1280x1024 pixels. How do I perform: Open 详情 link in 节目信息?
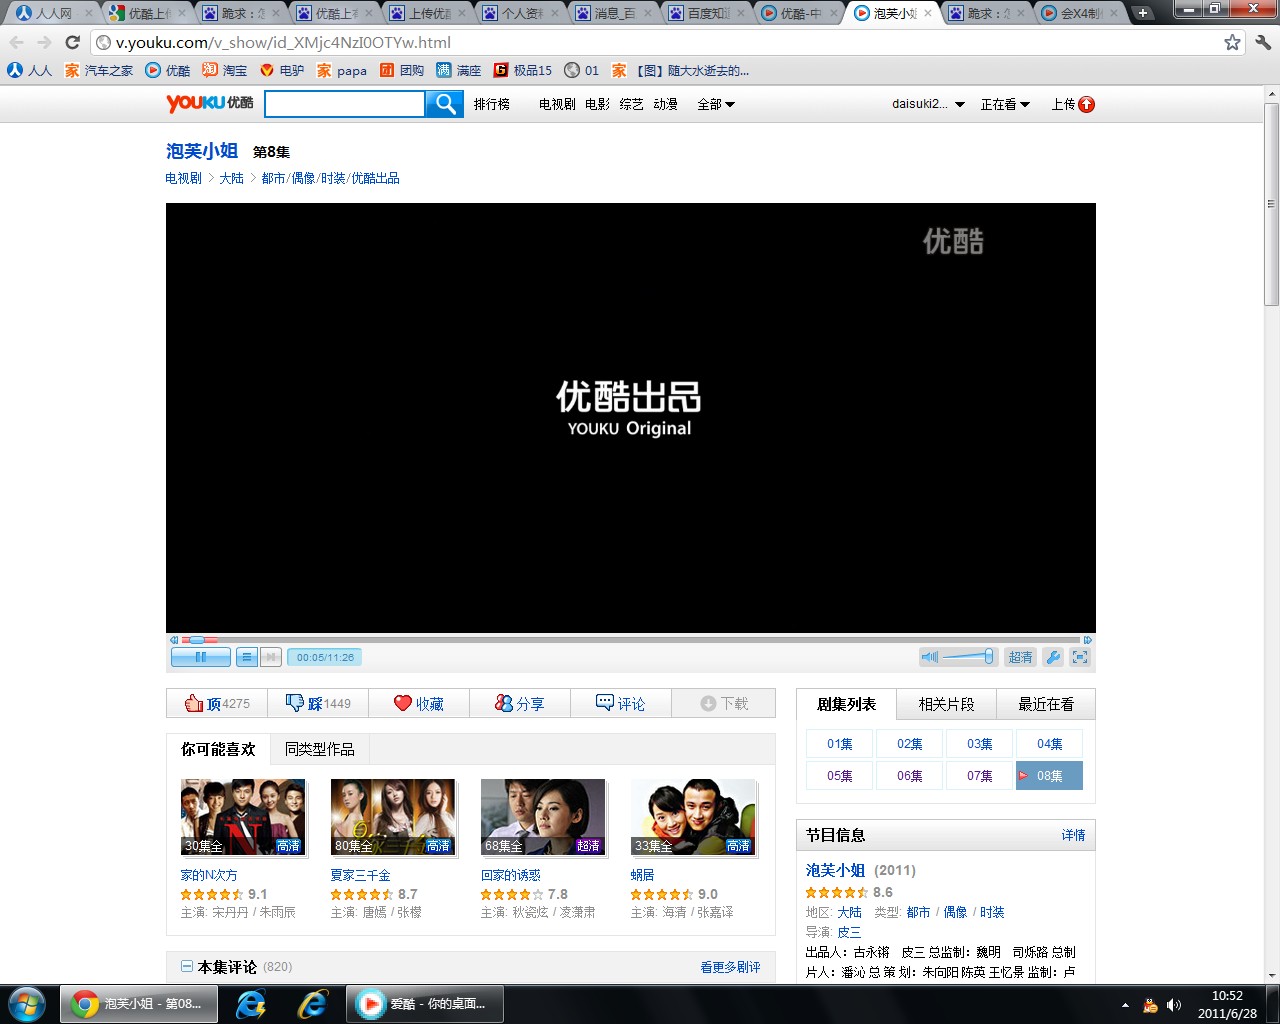pos(1073,835)
